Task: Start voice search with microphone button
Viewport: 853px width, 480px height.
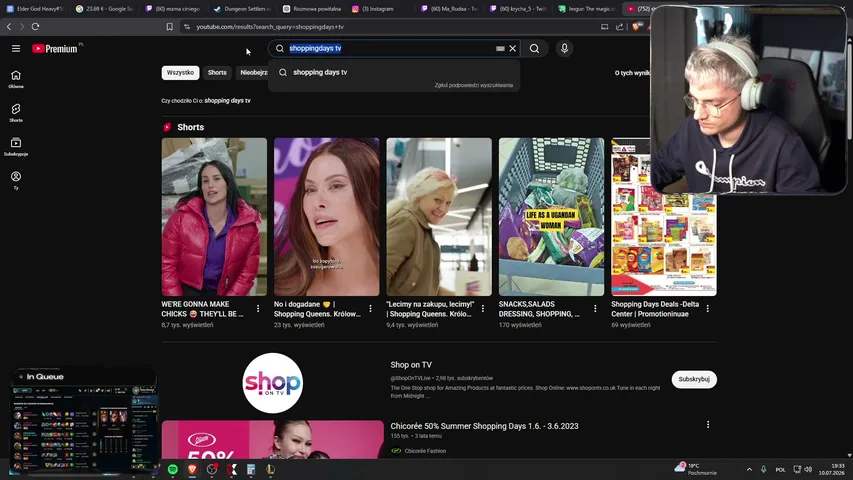Action: pos(564,48)
